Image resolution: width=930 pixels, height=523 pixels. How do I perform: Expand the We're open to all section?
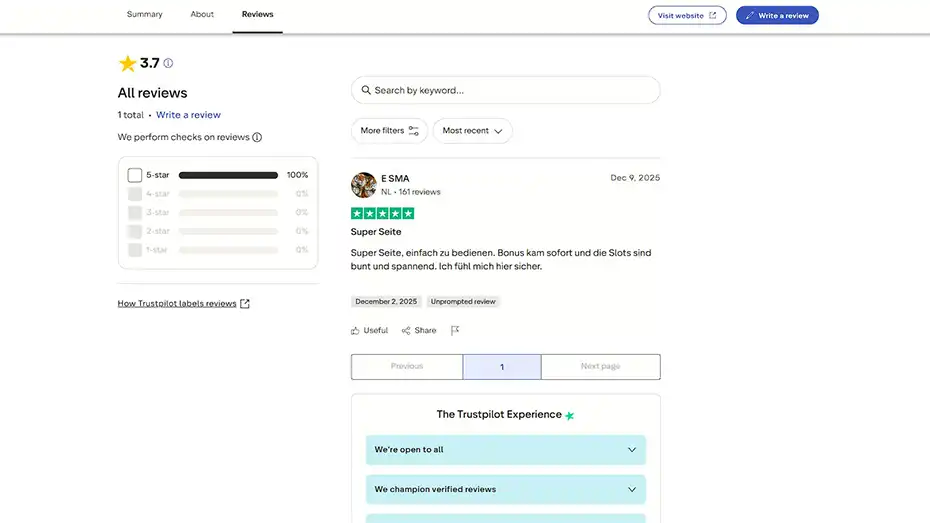tap(505, 450)
